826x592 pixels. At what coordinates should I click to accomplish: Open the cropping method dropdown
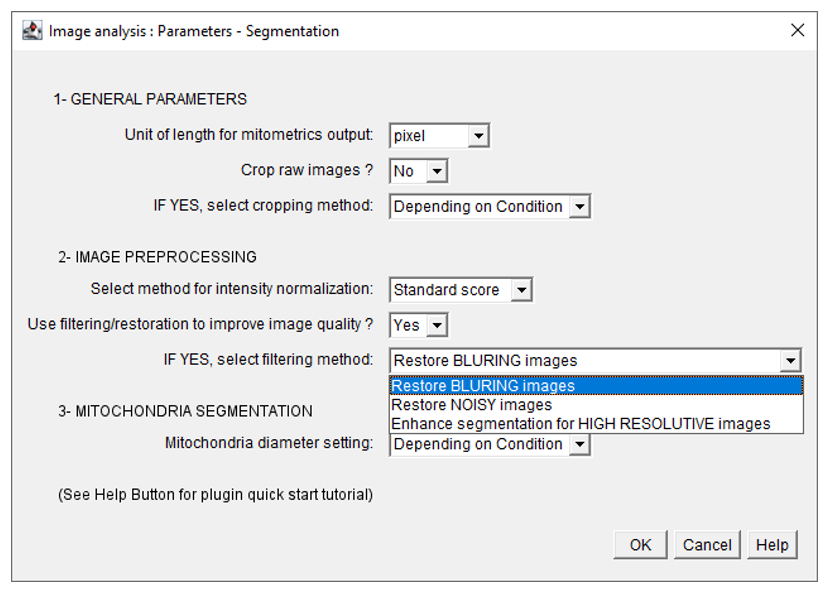coord(579,207)
